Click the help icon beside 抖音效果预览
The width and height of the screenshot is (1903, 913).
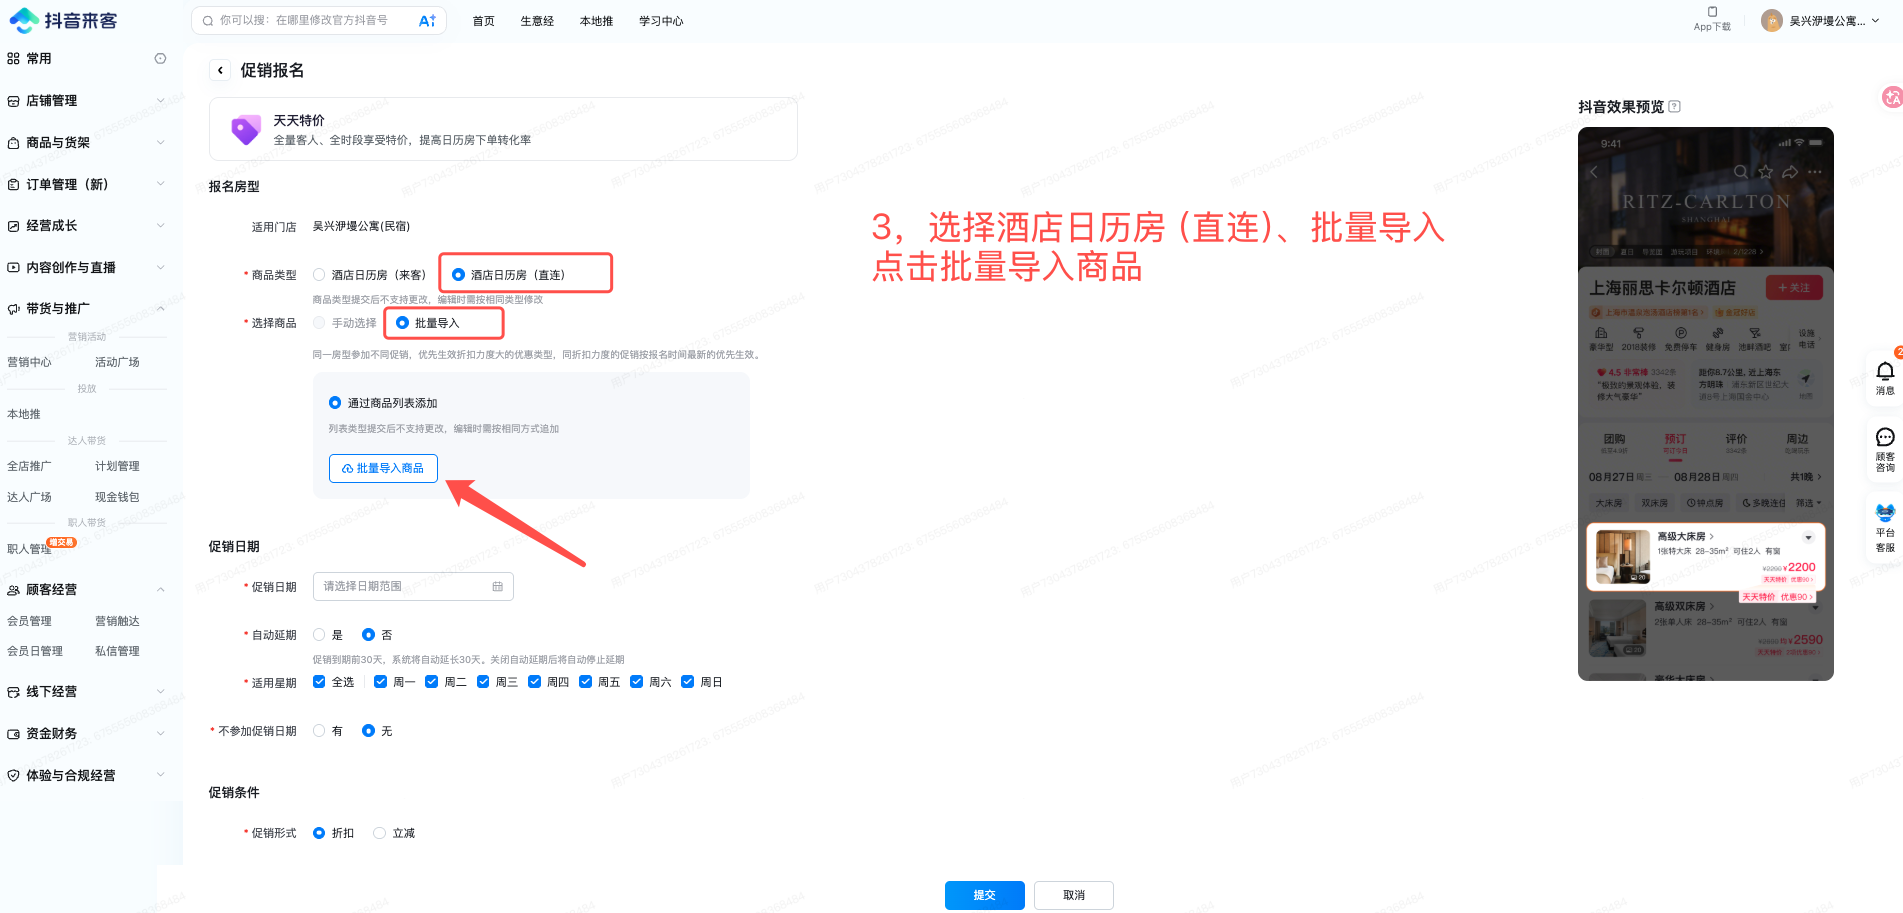(x=1675, y=107)
